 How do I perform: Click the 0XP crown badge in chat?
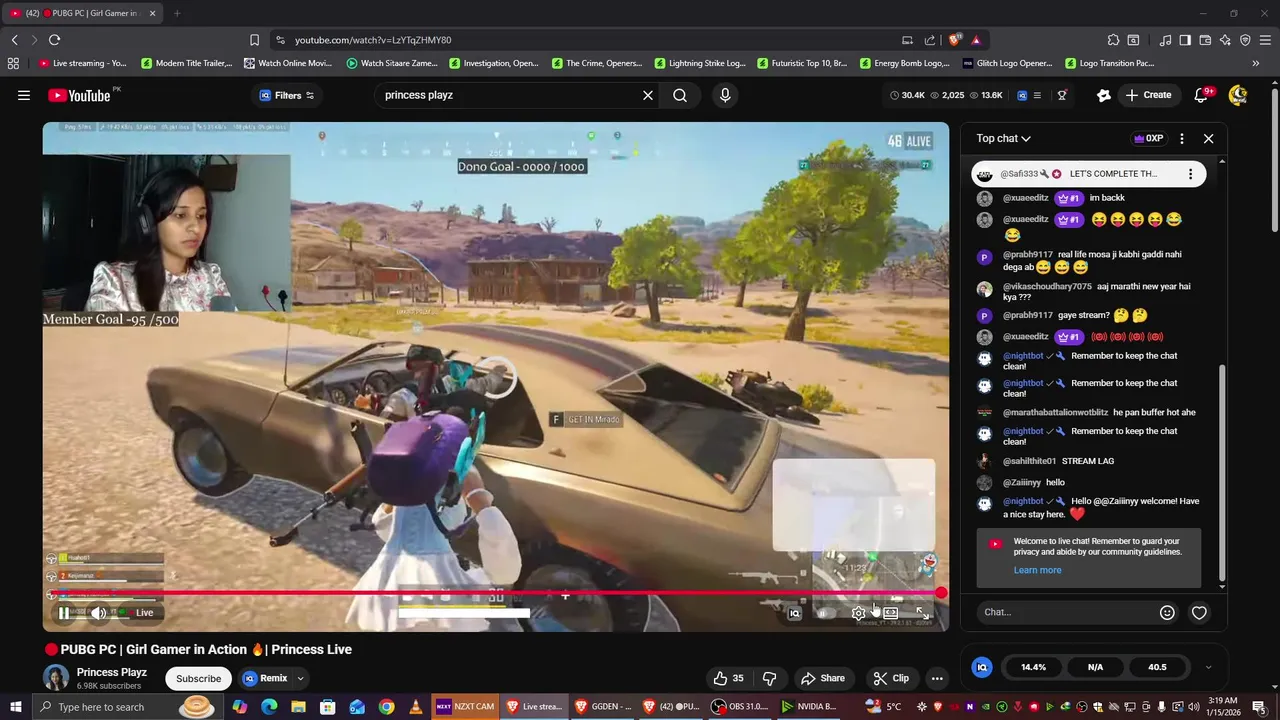[x=1148, y=139]
